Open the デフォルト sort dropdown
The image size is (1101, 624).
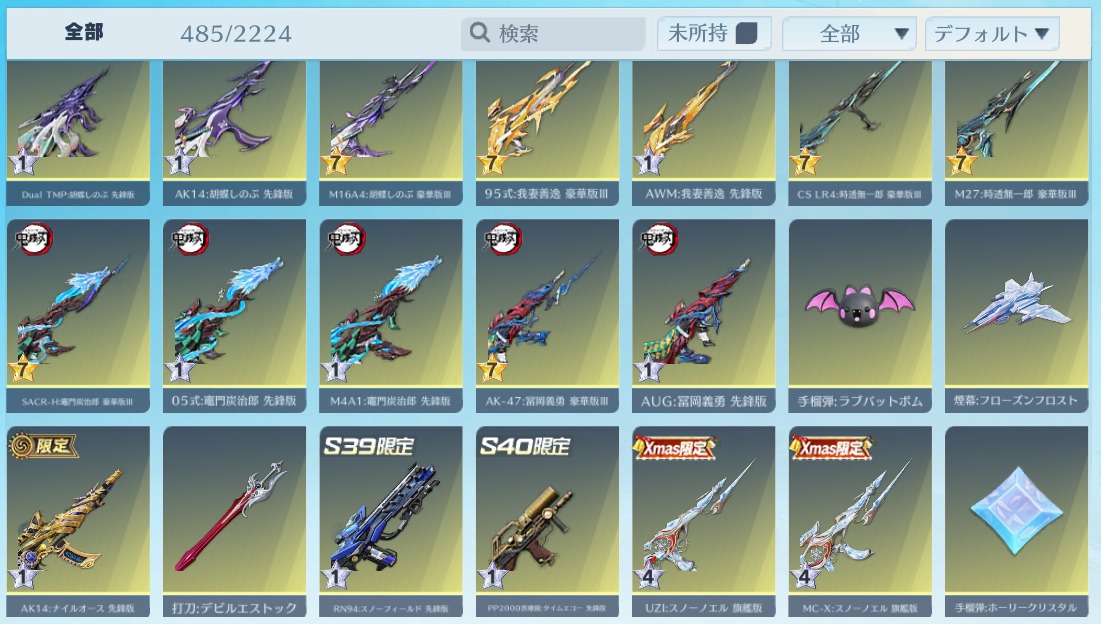coord(992,34)
